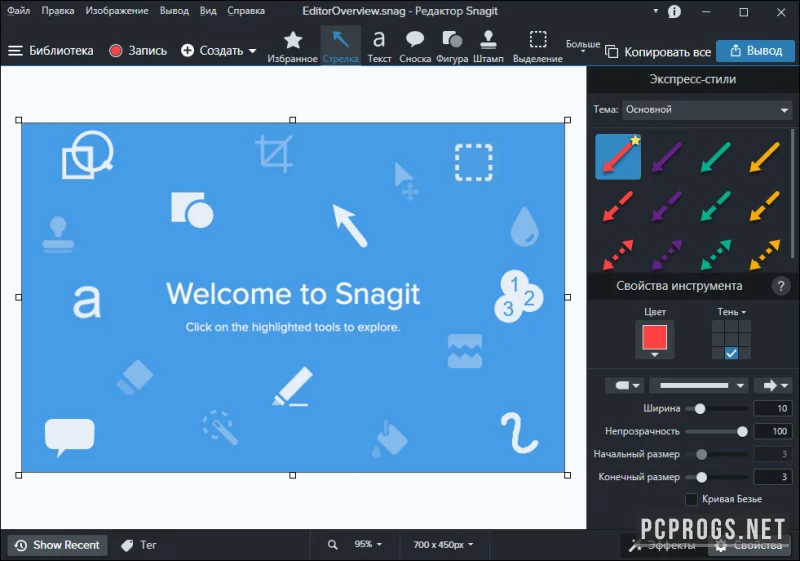Click the Opacity value field showing 100
The height and width of the screenshot is (561, 800).
coord(772,431)
